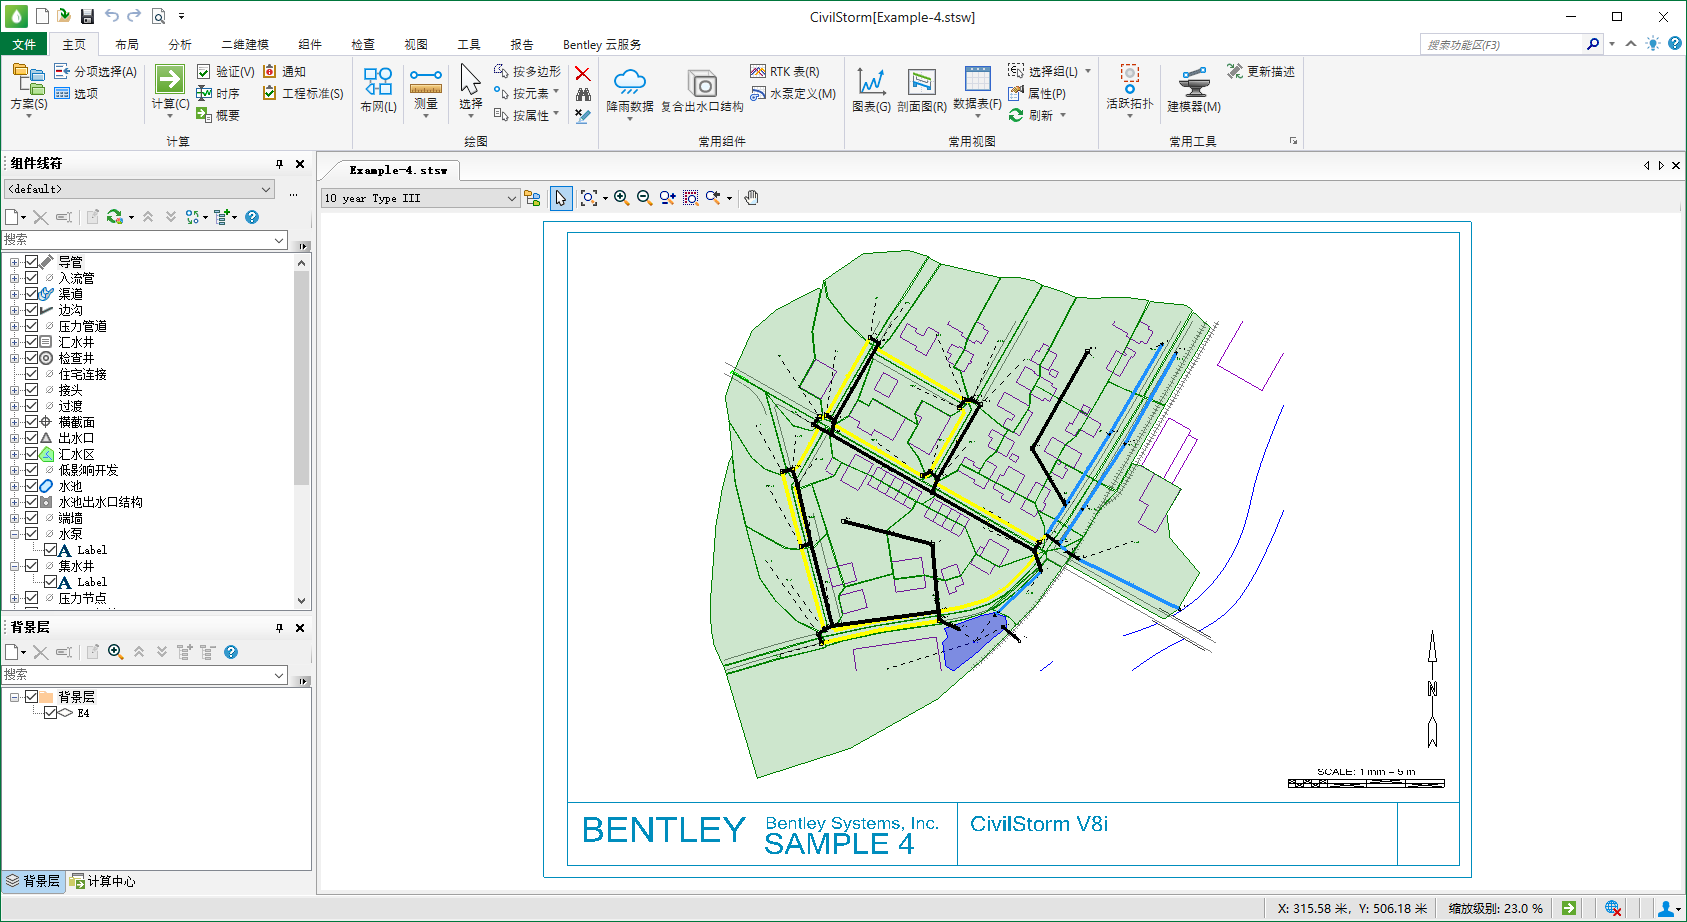Image resolution: width=1687 pixels, height=922 pixels.
Task: Activate the pan hand tool above the drawing
Action: (750, 197)
